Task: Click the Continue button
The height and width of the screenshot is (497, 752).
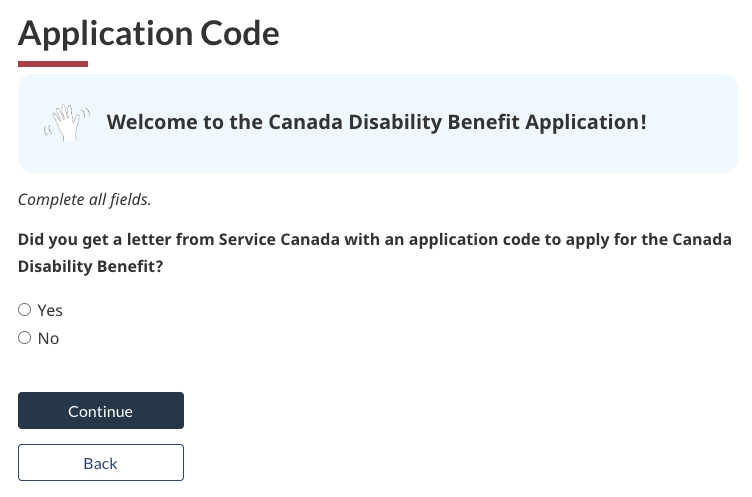Action: (101, 411)
